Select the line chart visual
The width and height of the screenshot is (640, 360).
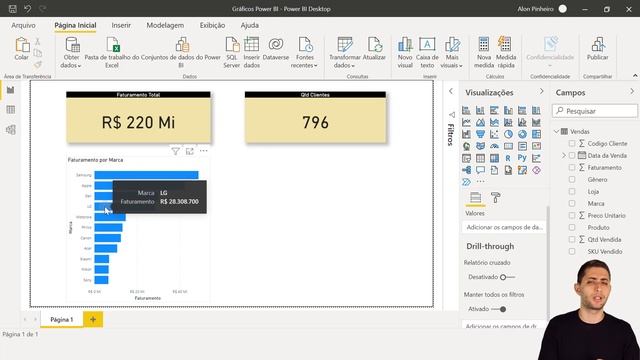(x=467, y=122)
